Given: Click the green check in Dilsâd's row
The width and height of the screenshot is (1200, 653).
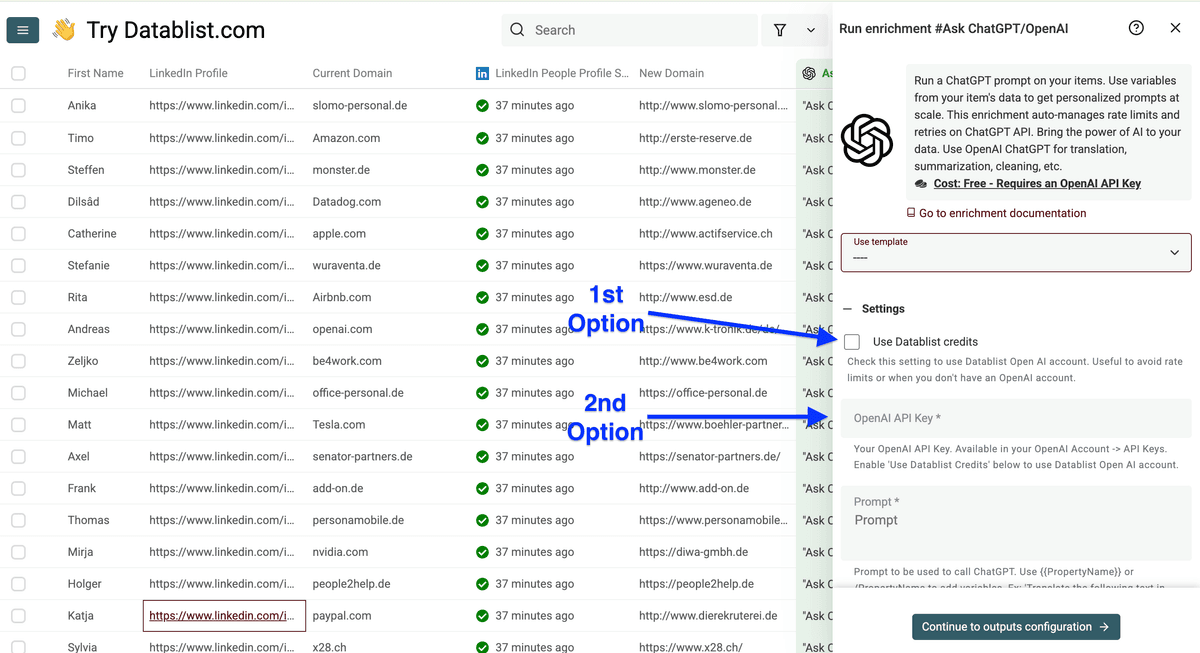Looking at the screenshot, I should 483,201.
